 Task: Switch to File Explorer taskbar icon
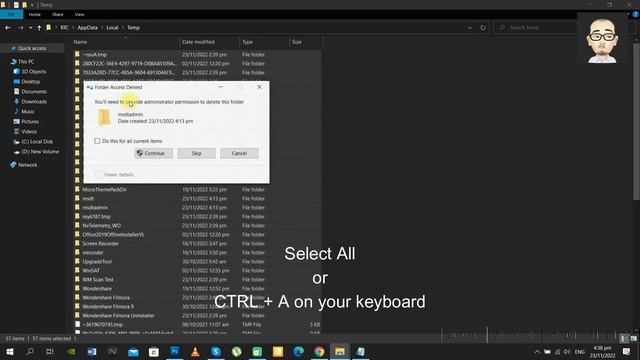340,351
